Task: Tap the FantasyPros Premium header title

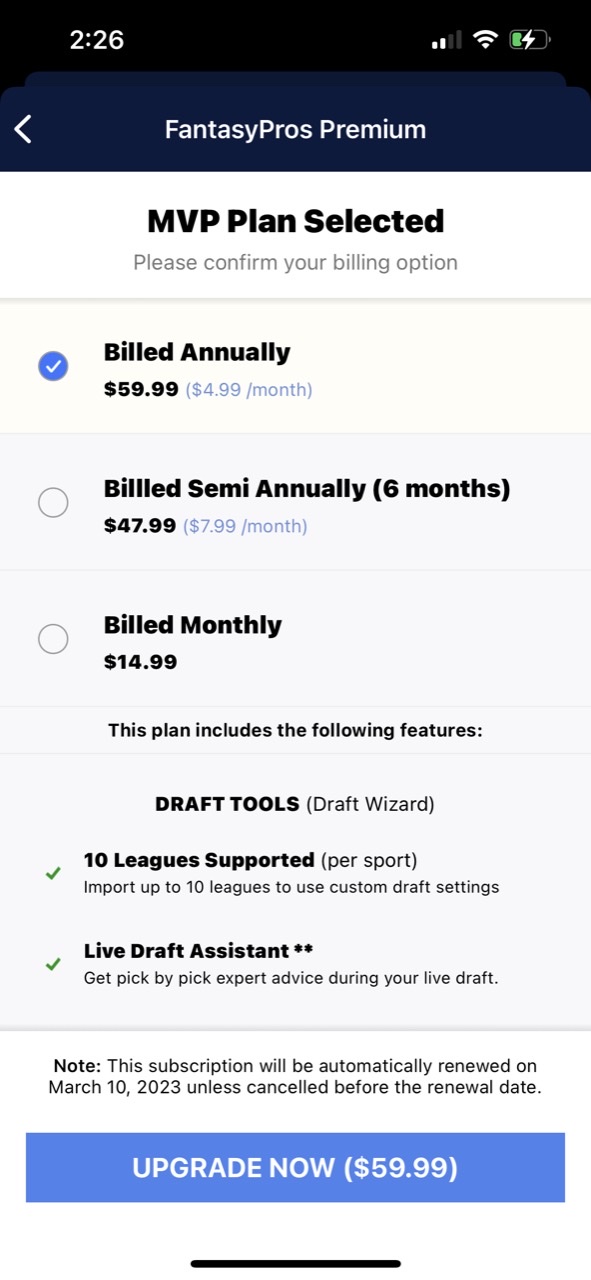Action: 295,129
